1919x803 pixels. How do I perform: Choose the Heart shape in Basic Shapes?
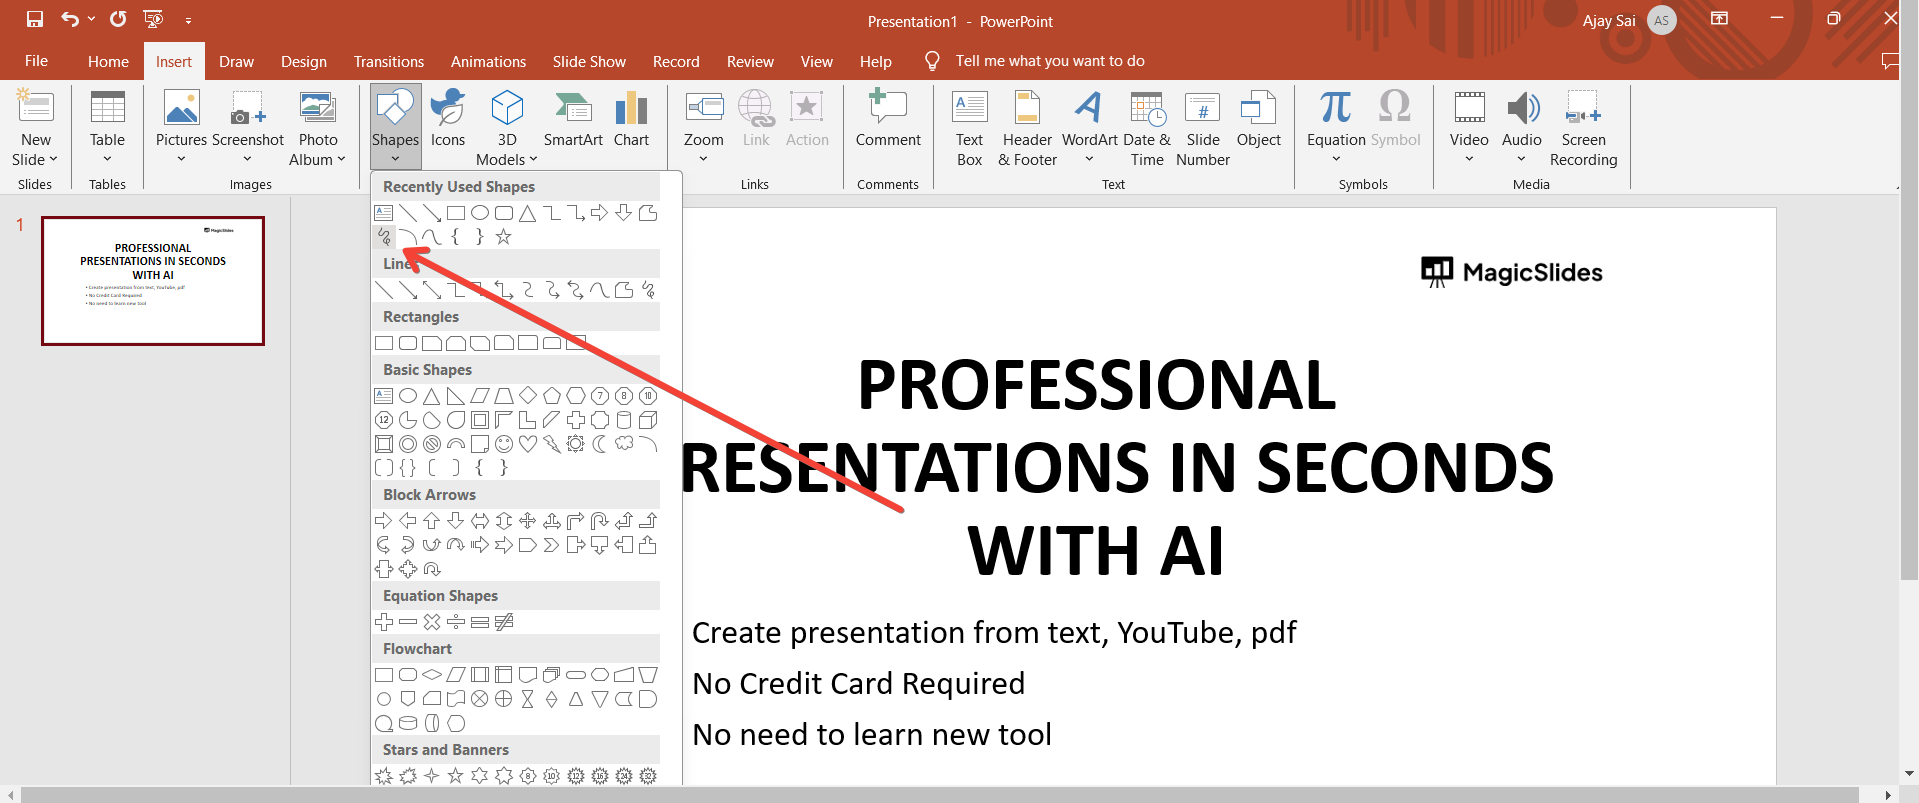tap(528, 444)
